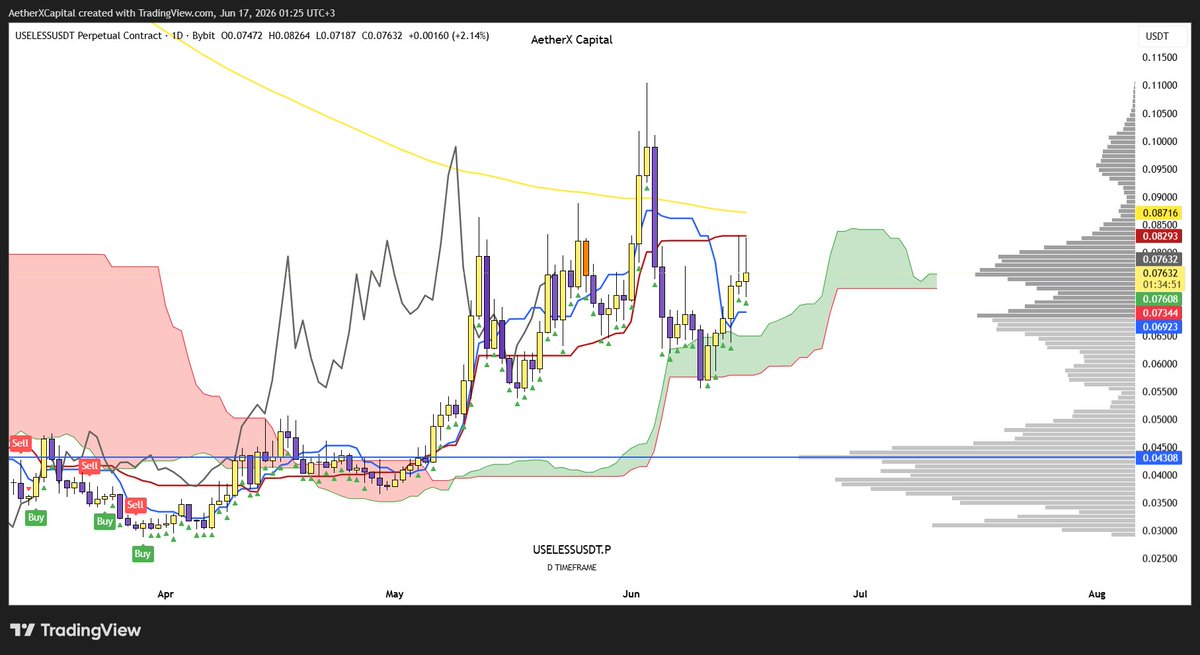Click the Aug label on the time axis

coord(1097,594)
